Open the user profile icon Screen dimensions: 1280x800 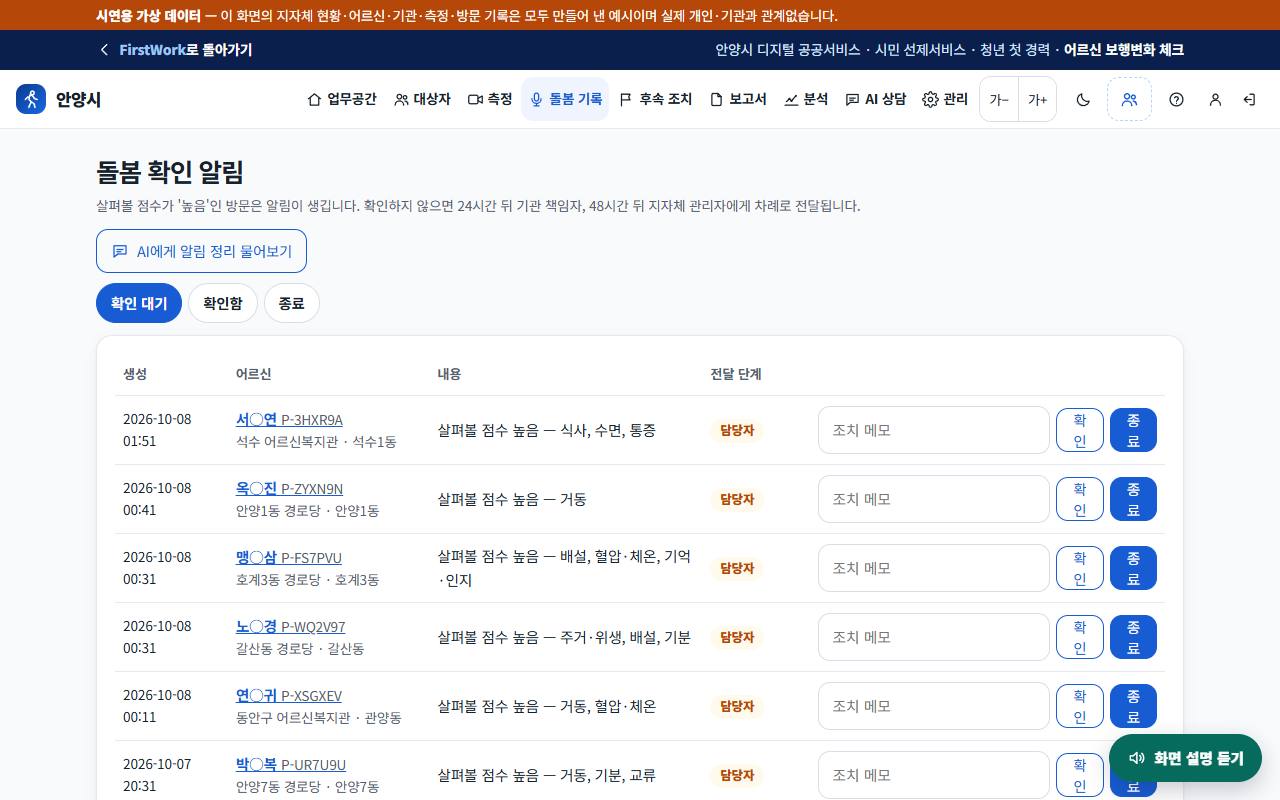(x=1215, y=99)
